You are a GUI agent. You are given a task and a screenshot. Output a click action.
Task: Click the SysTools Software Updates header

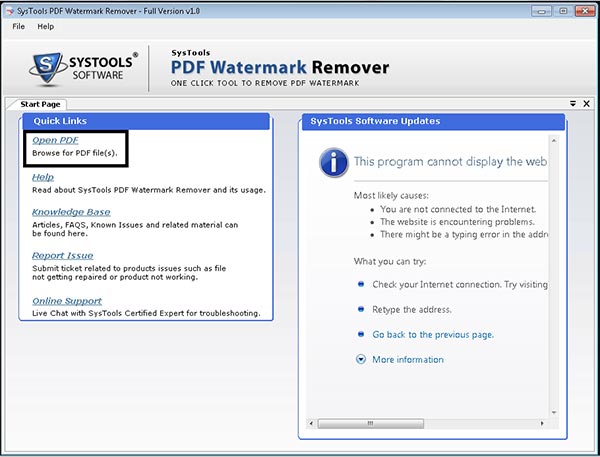point(433,122)
